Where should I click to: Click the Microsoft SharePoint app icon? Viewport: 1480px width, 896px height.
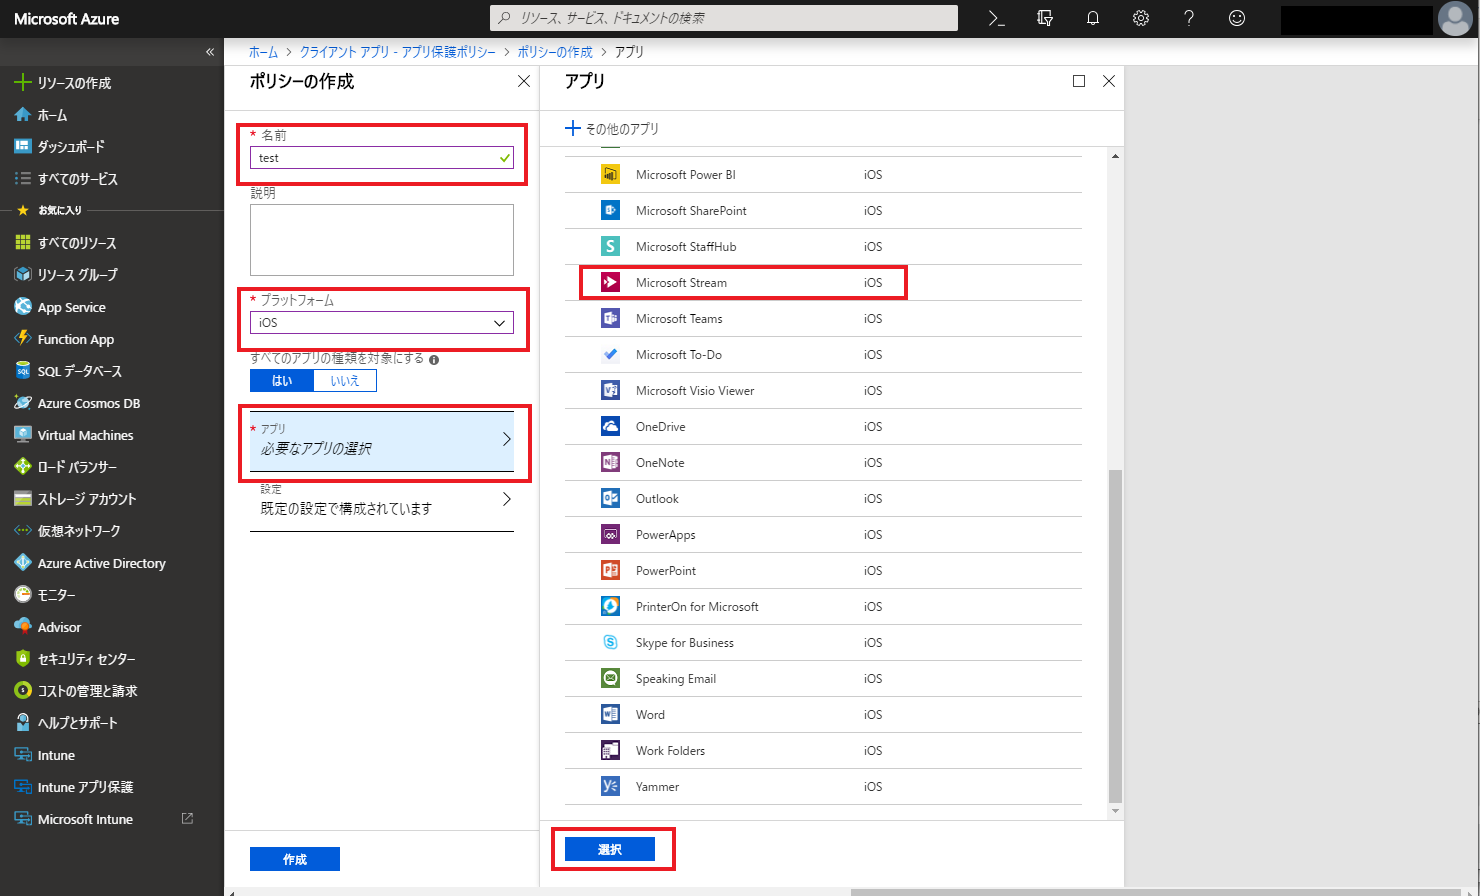610,211
